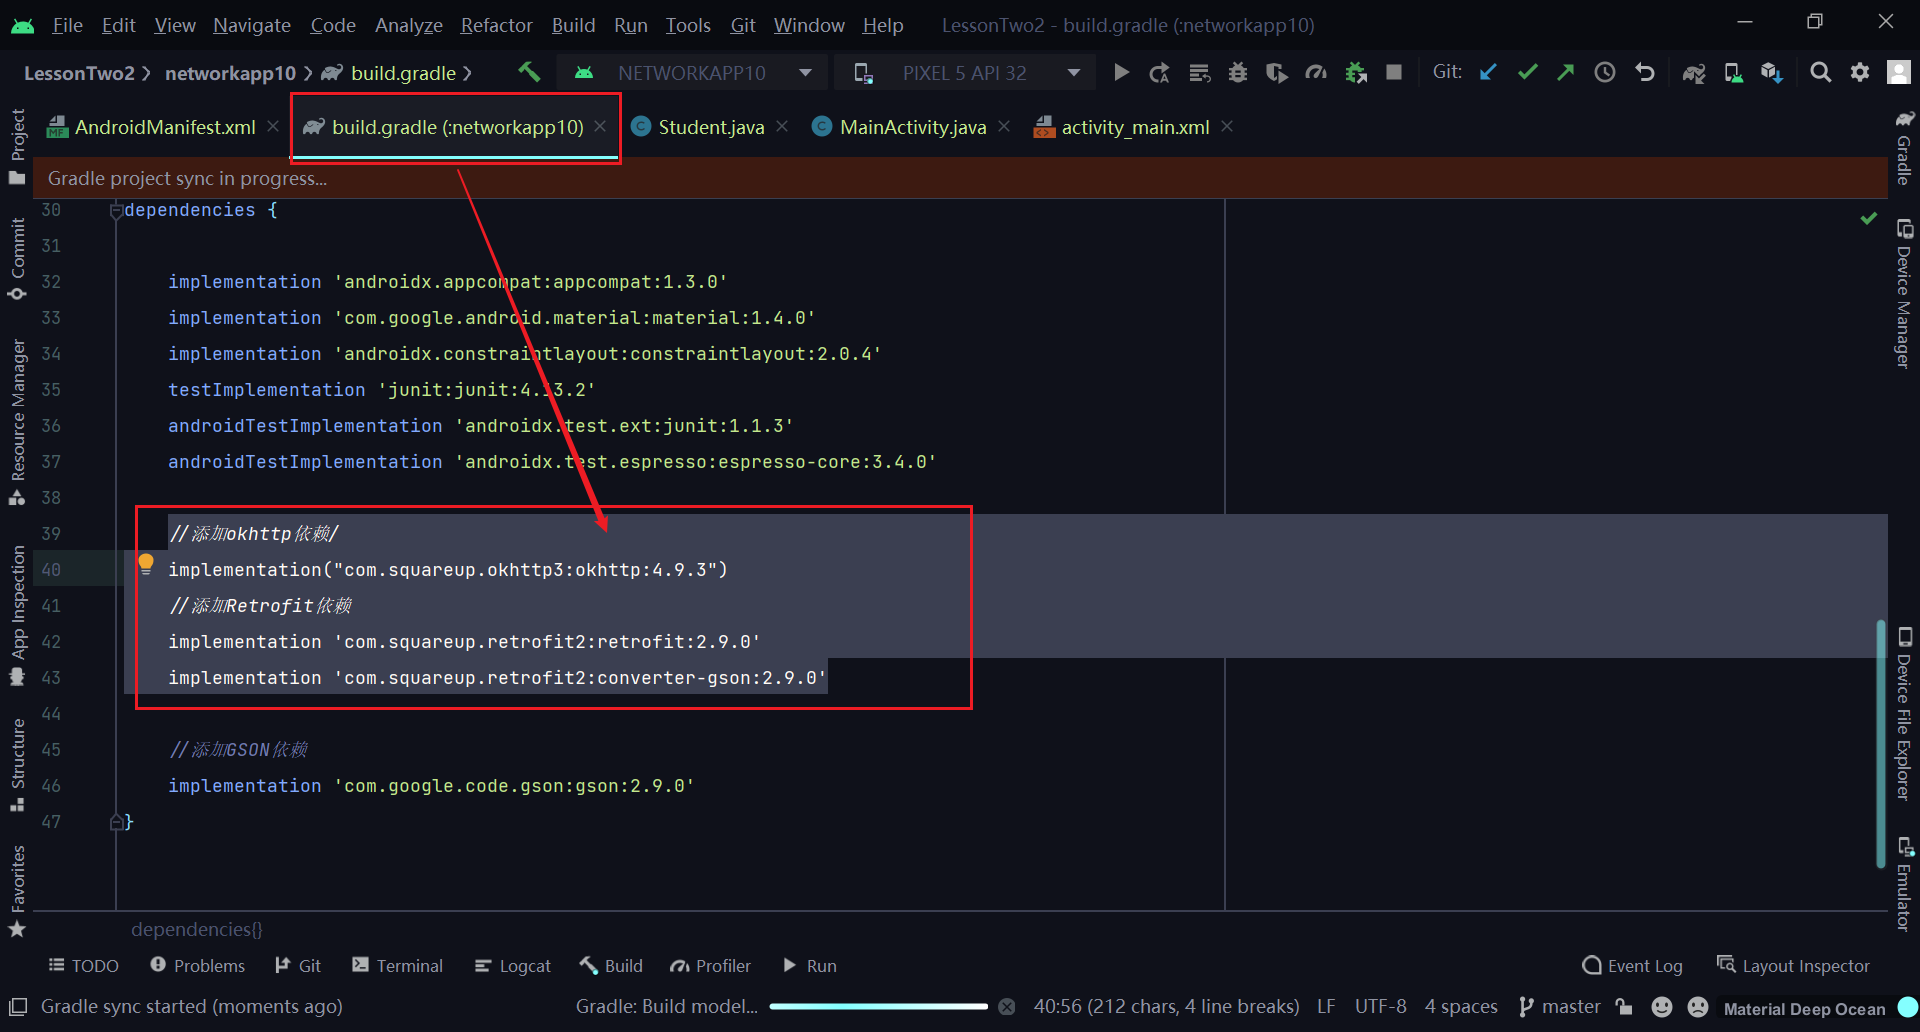Image resolution: width=1920 pixels, height=1032 pixels.
Task: Open the Terminal tool window
Action: pos(397,965)
